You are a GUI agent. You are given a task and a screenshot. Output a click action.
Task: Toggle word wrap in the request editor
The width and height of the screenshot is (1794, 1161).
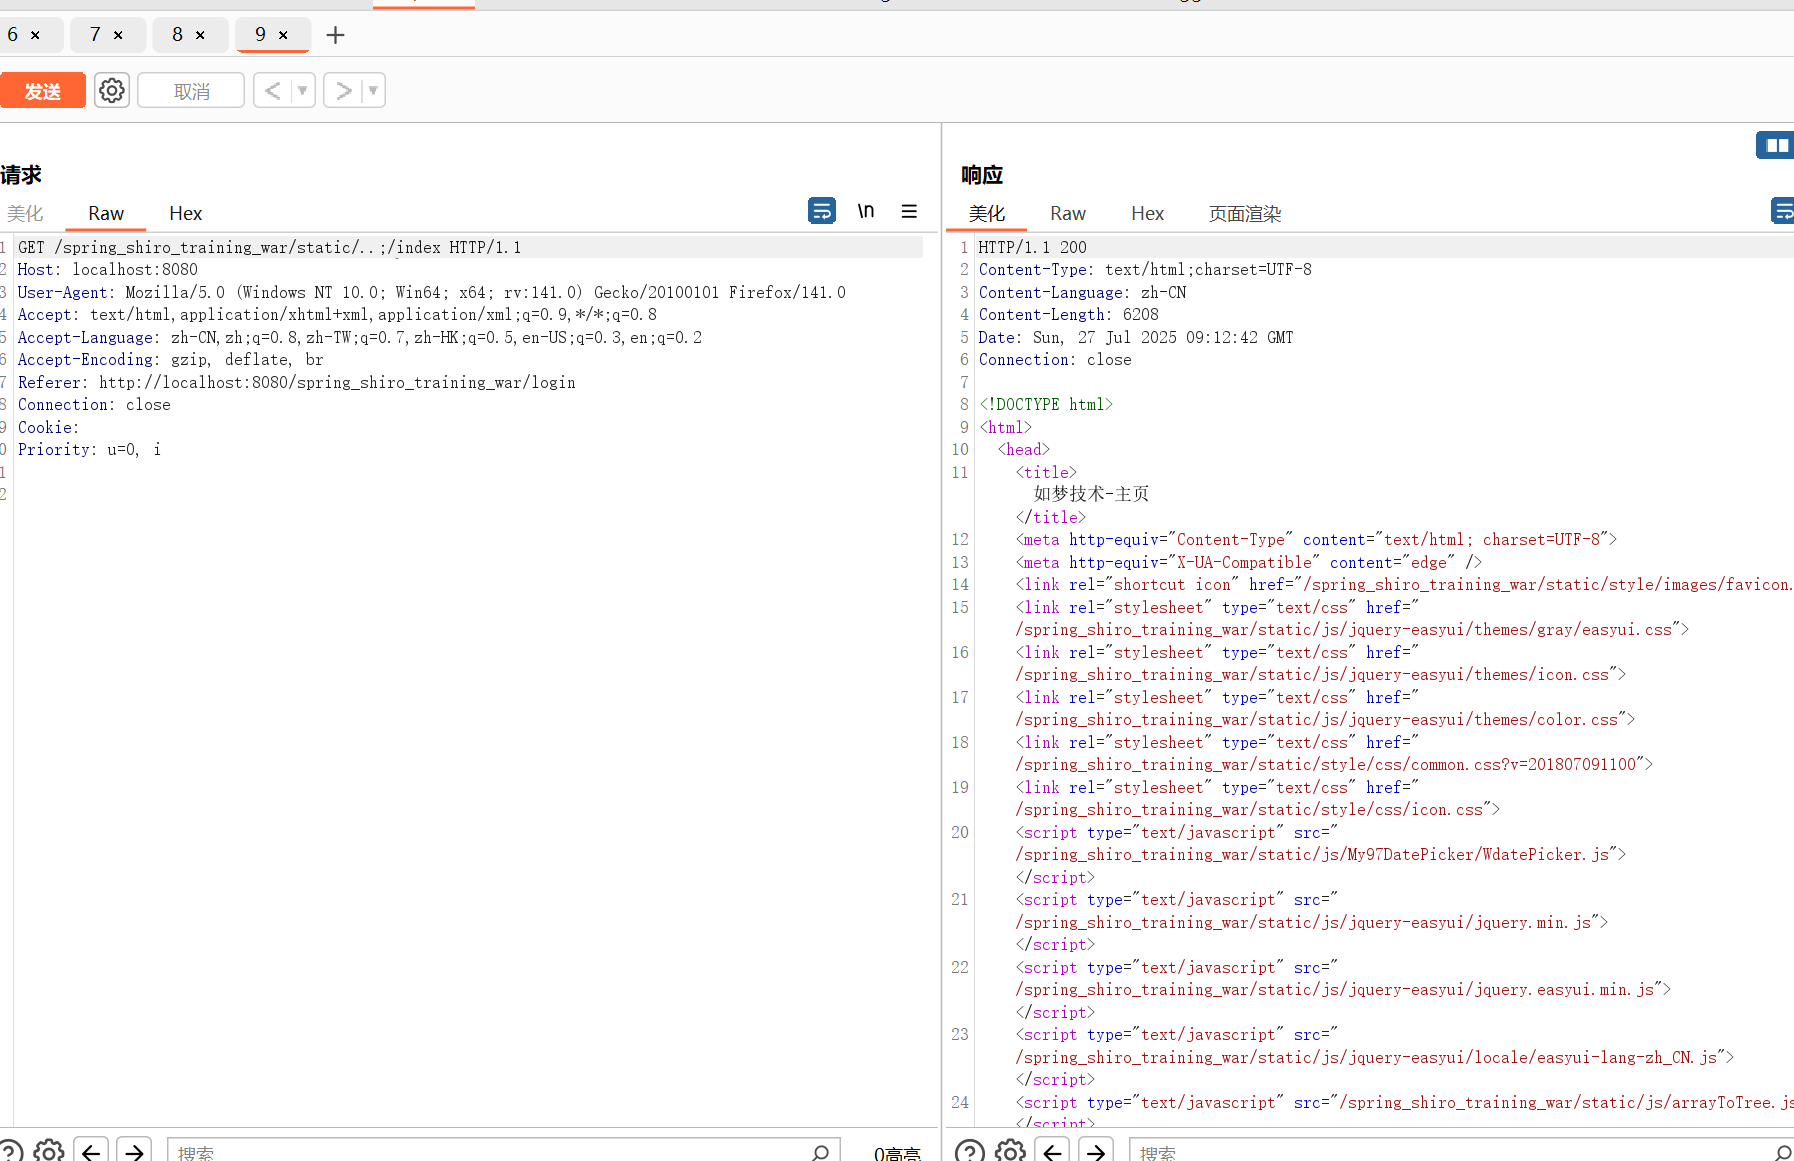[x=822, y=211]
